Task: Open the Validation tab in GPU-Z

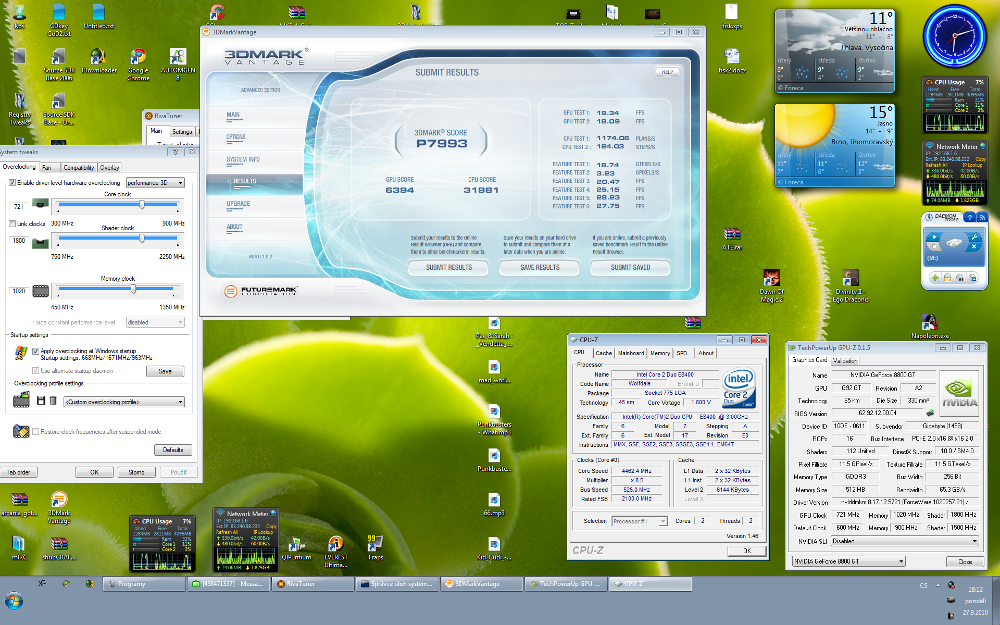Action: pyautogui.click(x=845, y=360)
